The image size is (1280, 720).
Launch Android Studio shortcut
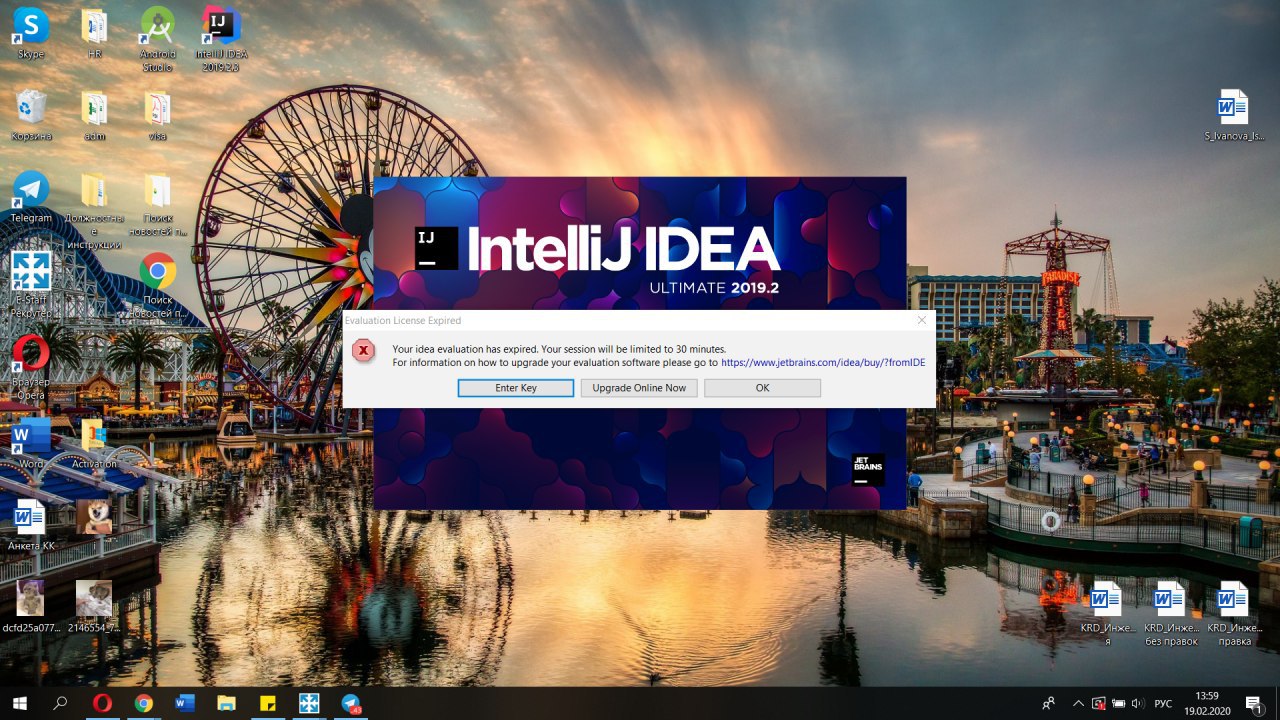click(x=157, y=38)
